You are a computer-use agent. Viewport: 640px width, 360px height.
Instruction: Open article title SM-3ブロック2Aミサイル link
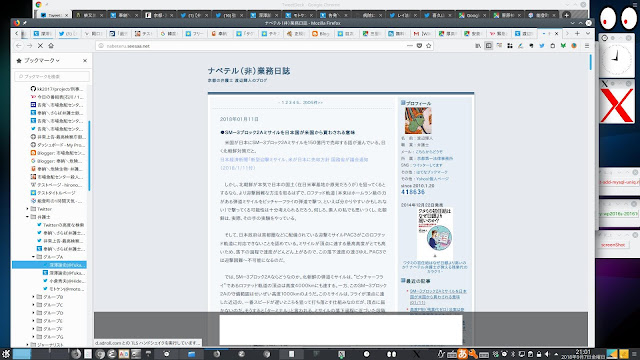pos(287,133)
